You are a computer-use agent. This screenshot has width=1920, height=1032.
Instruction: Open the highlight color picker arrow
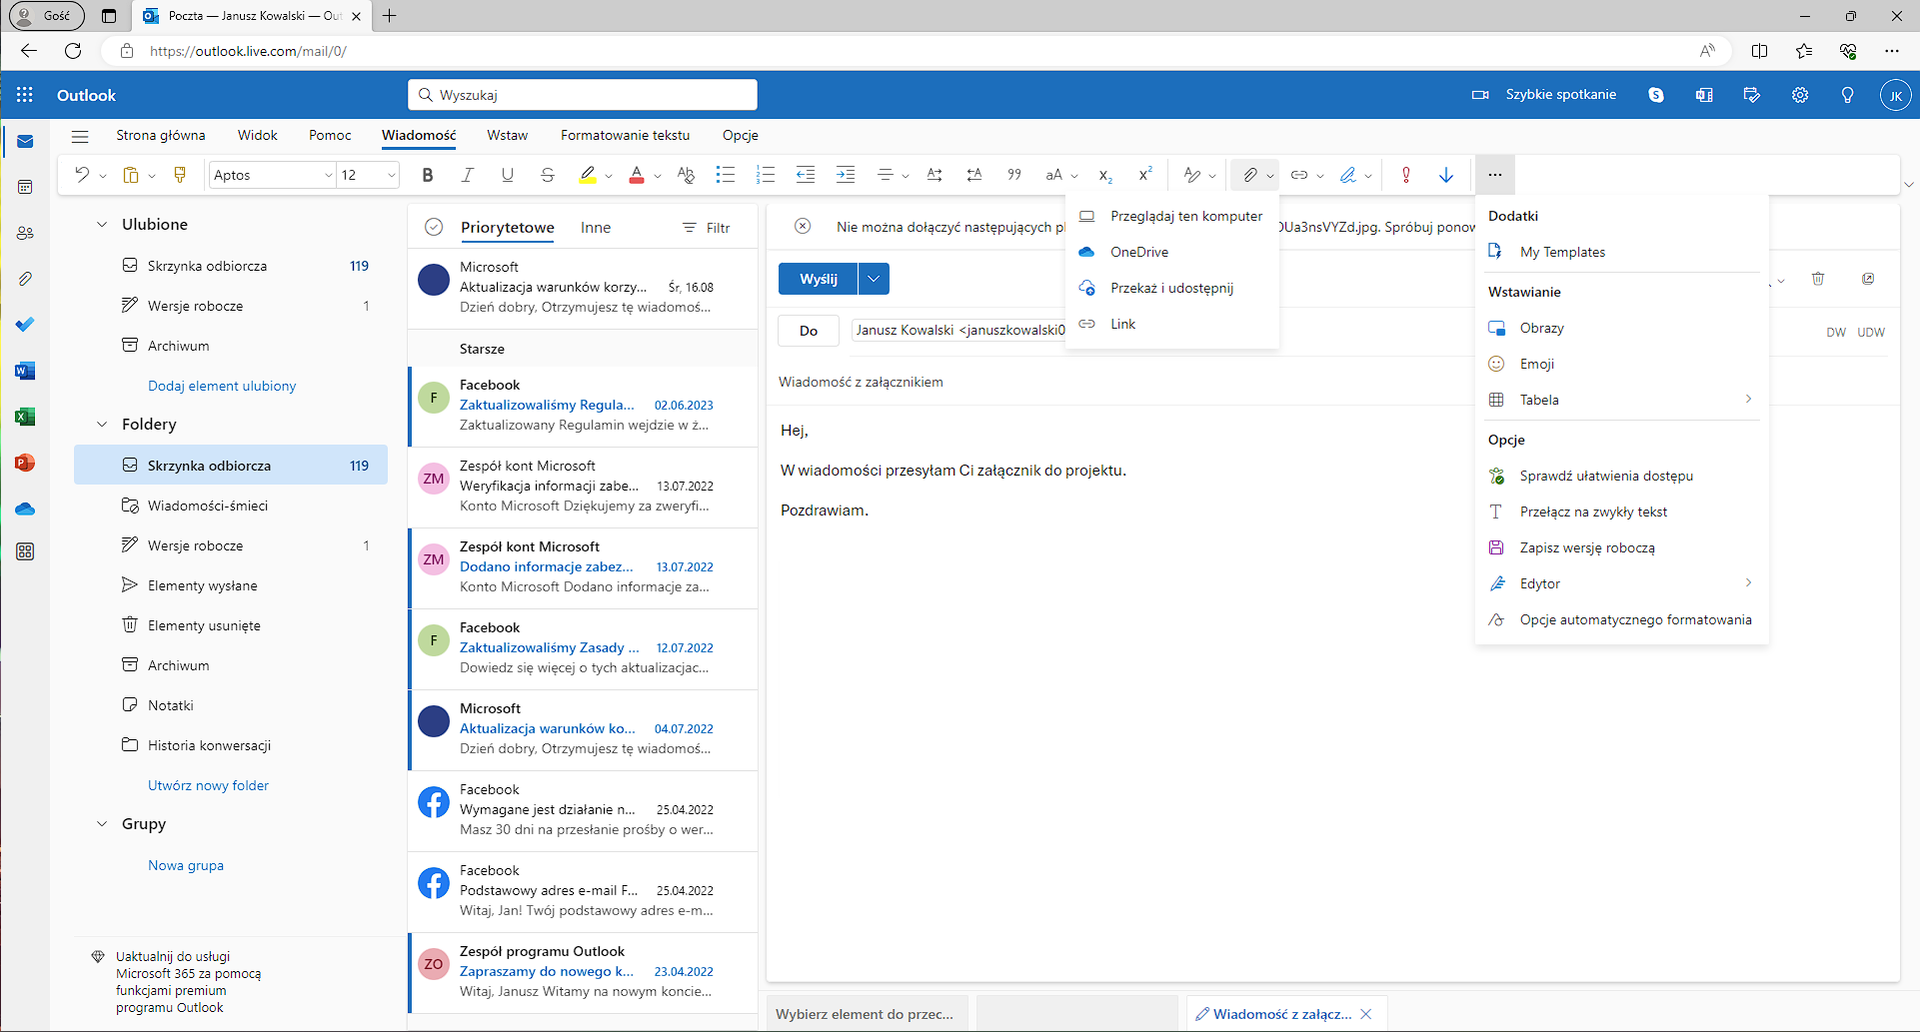(609, 176)
